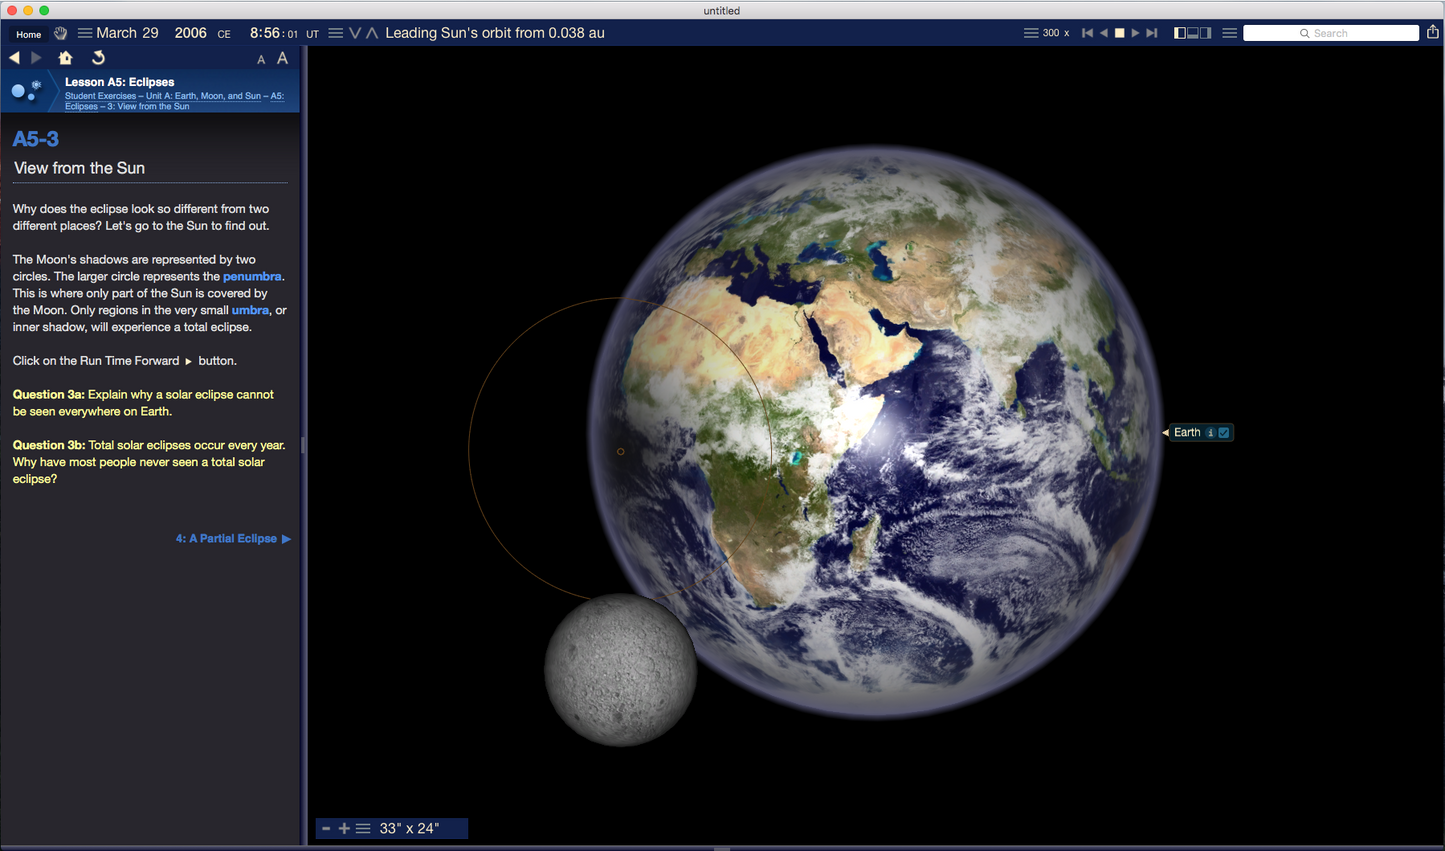Click the share icon beside search
This screenshot has width=1445, height=851.
[1432, 32]
